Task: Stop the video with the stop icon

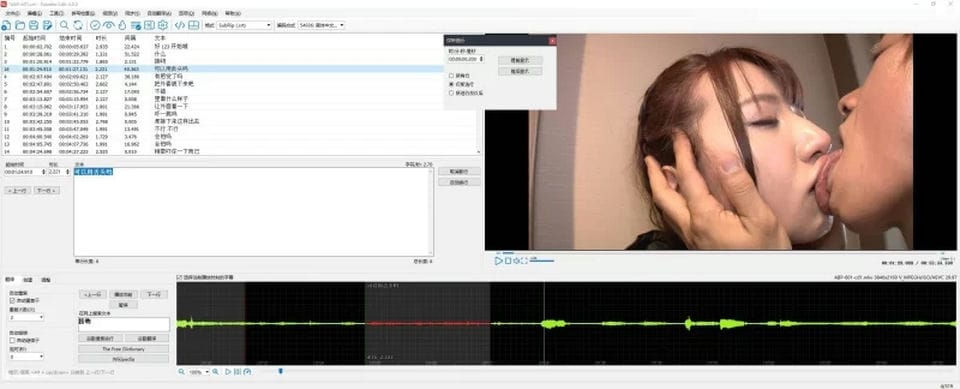Action: (507, 260)
